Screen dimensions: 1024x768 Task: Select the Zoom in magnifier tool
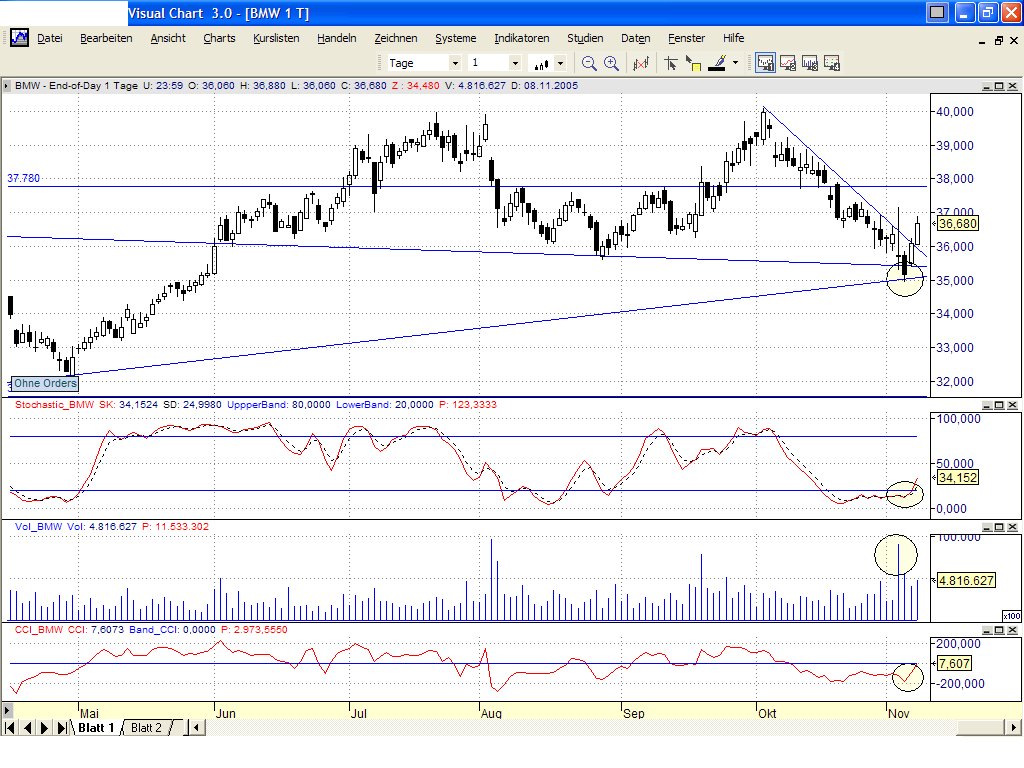pos(611,61)
